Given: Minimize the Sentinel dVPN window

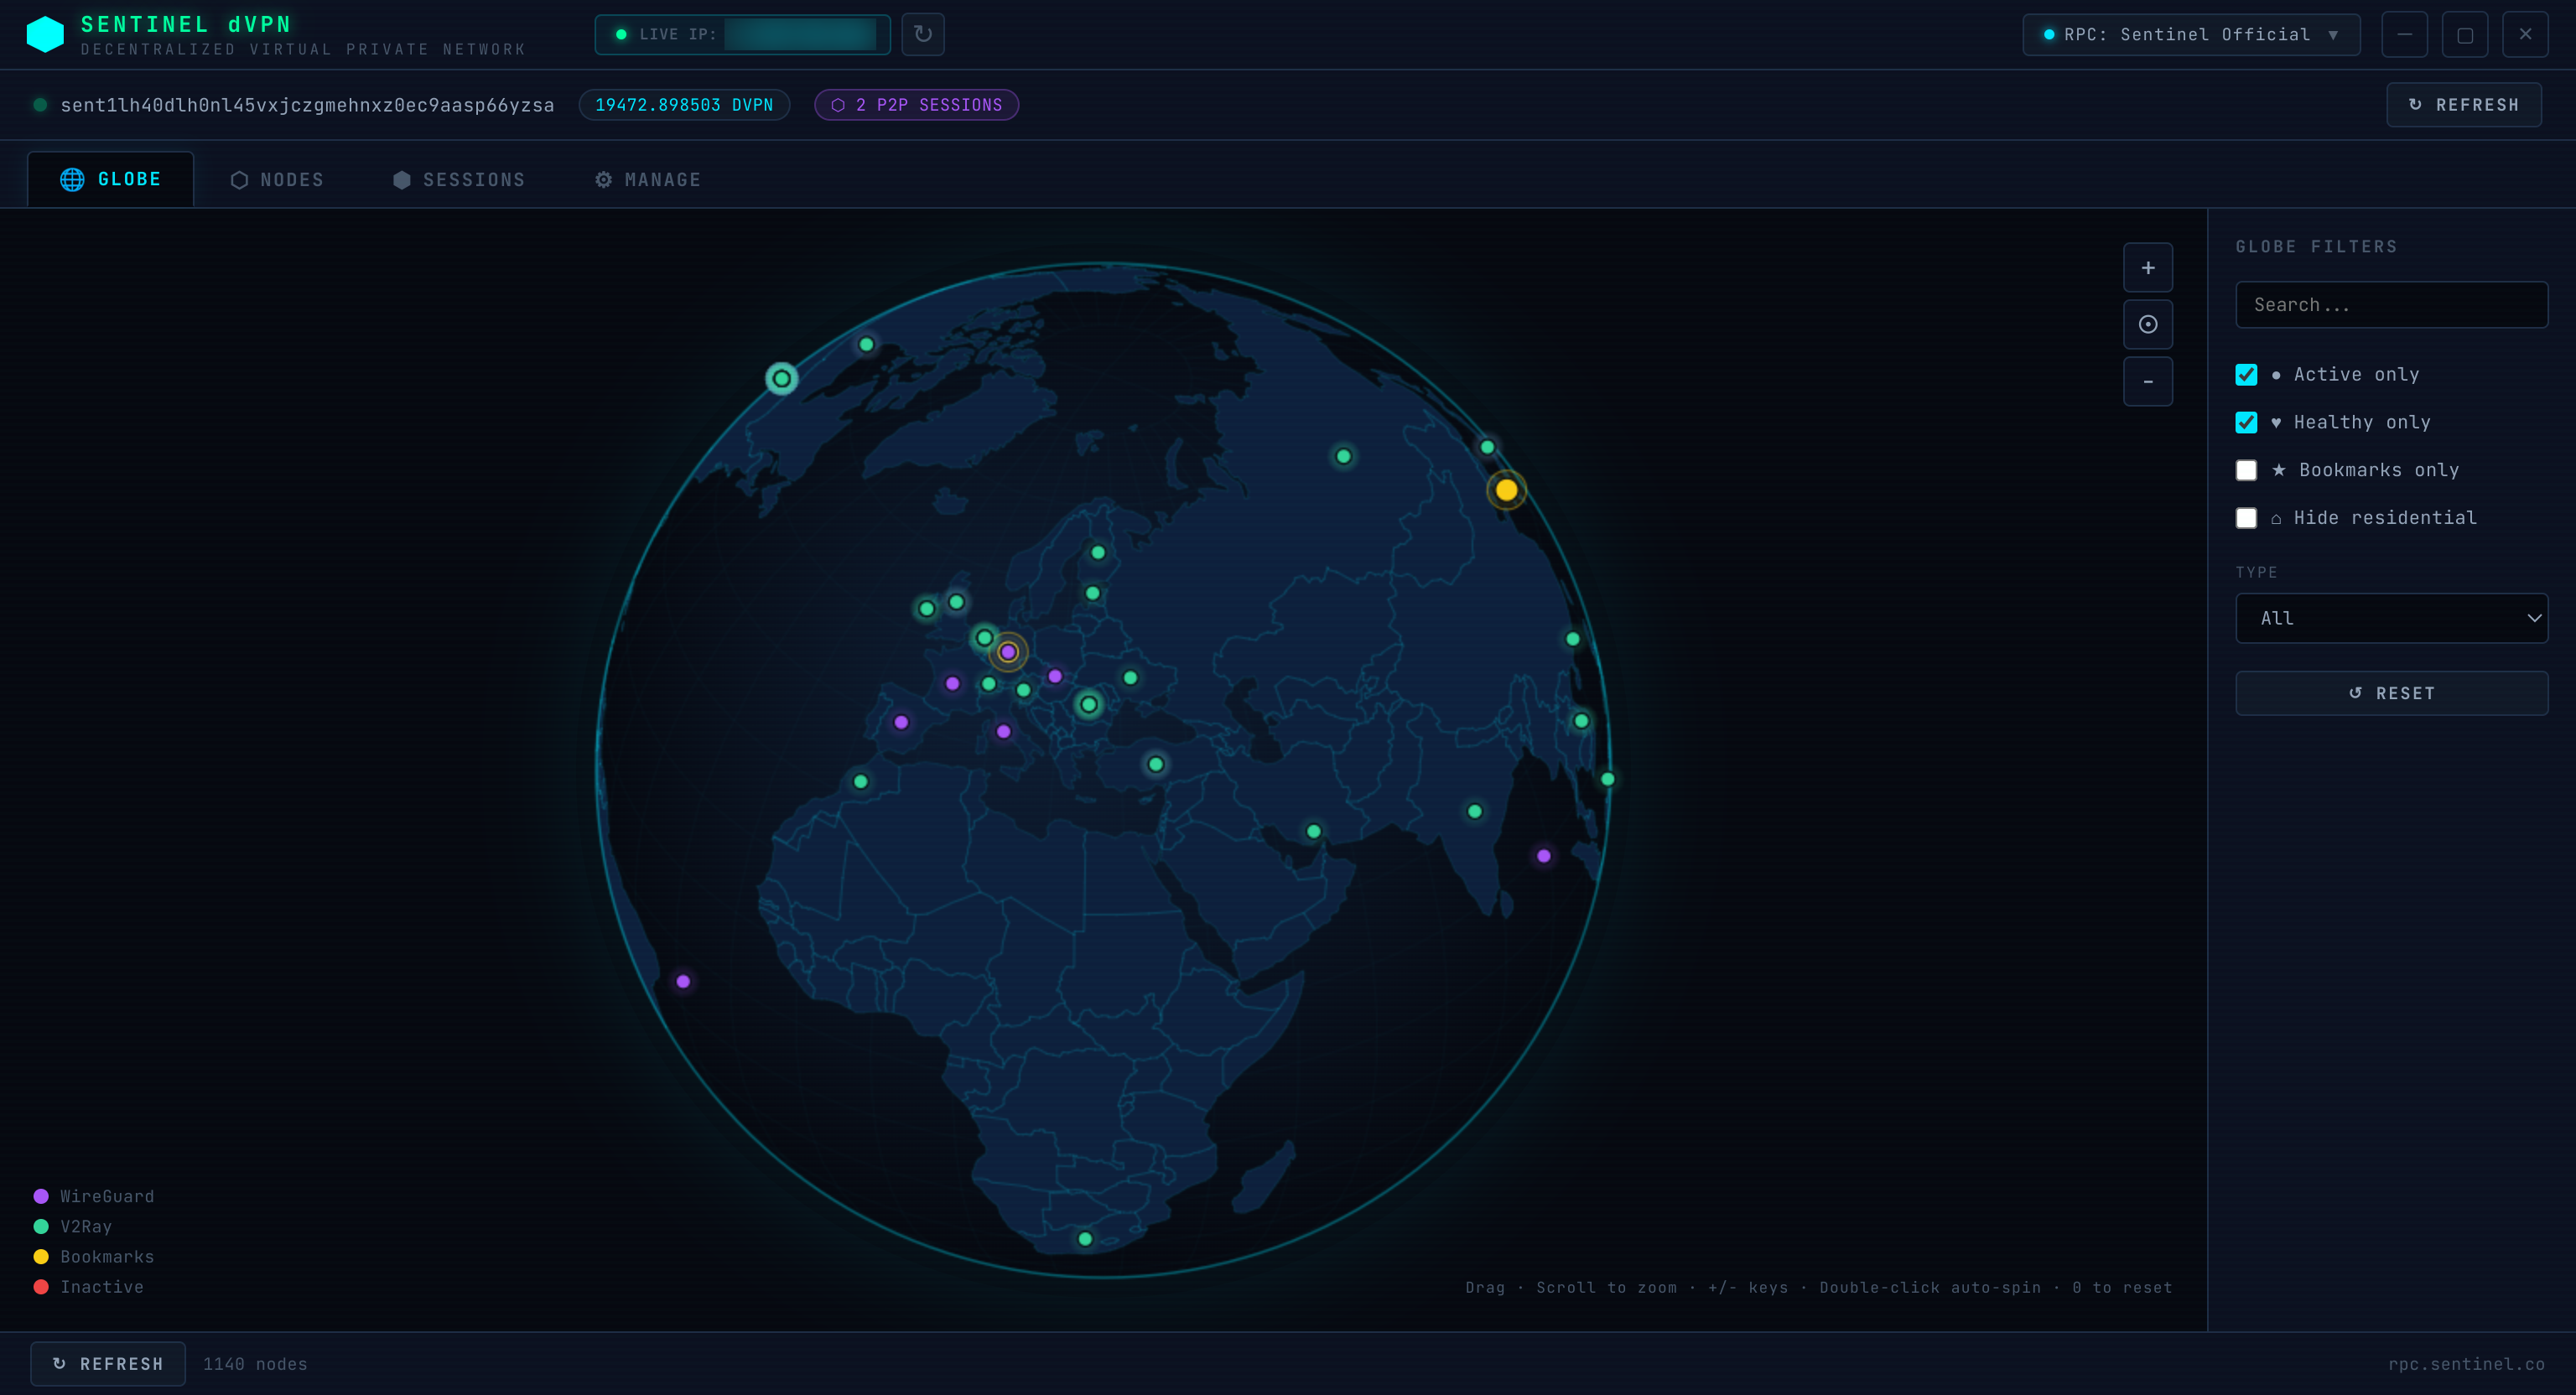Looking at the screenshot, I should [x=2404, y=34].
